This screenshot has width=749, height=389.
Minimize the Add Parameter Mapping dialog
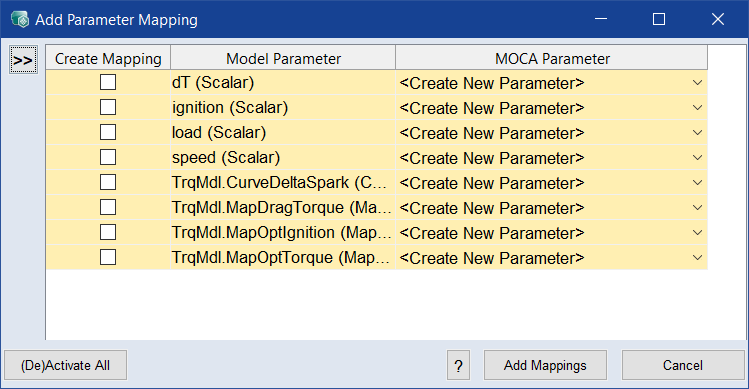click(601, 19)
